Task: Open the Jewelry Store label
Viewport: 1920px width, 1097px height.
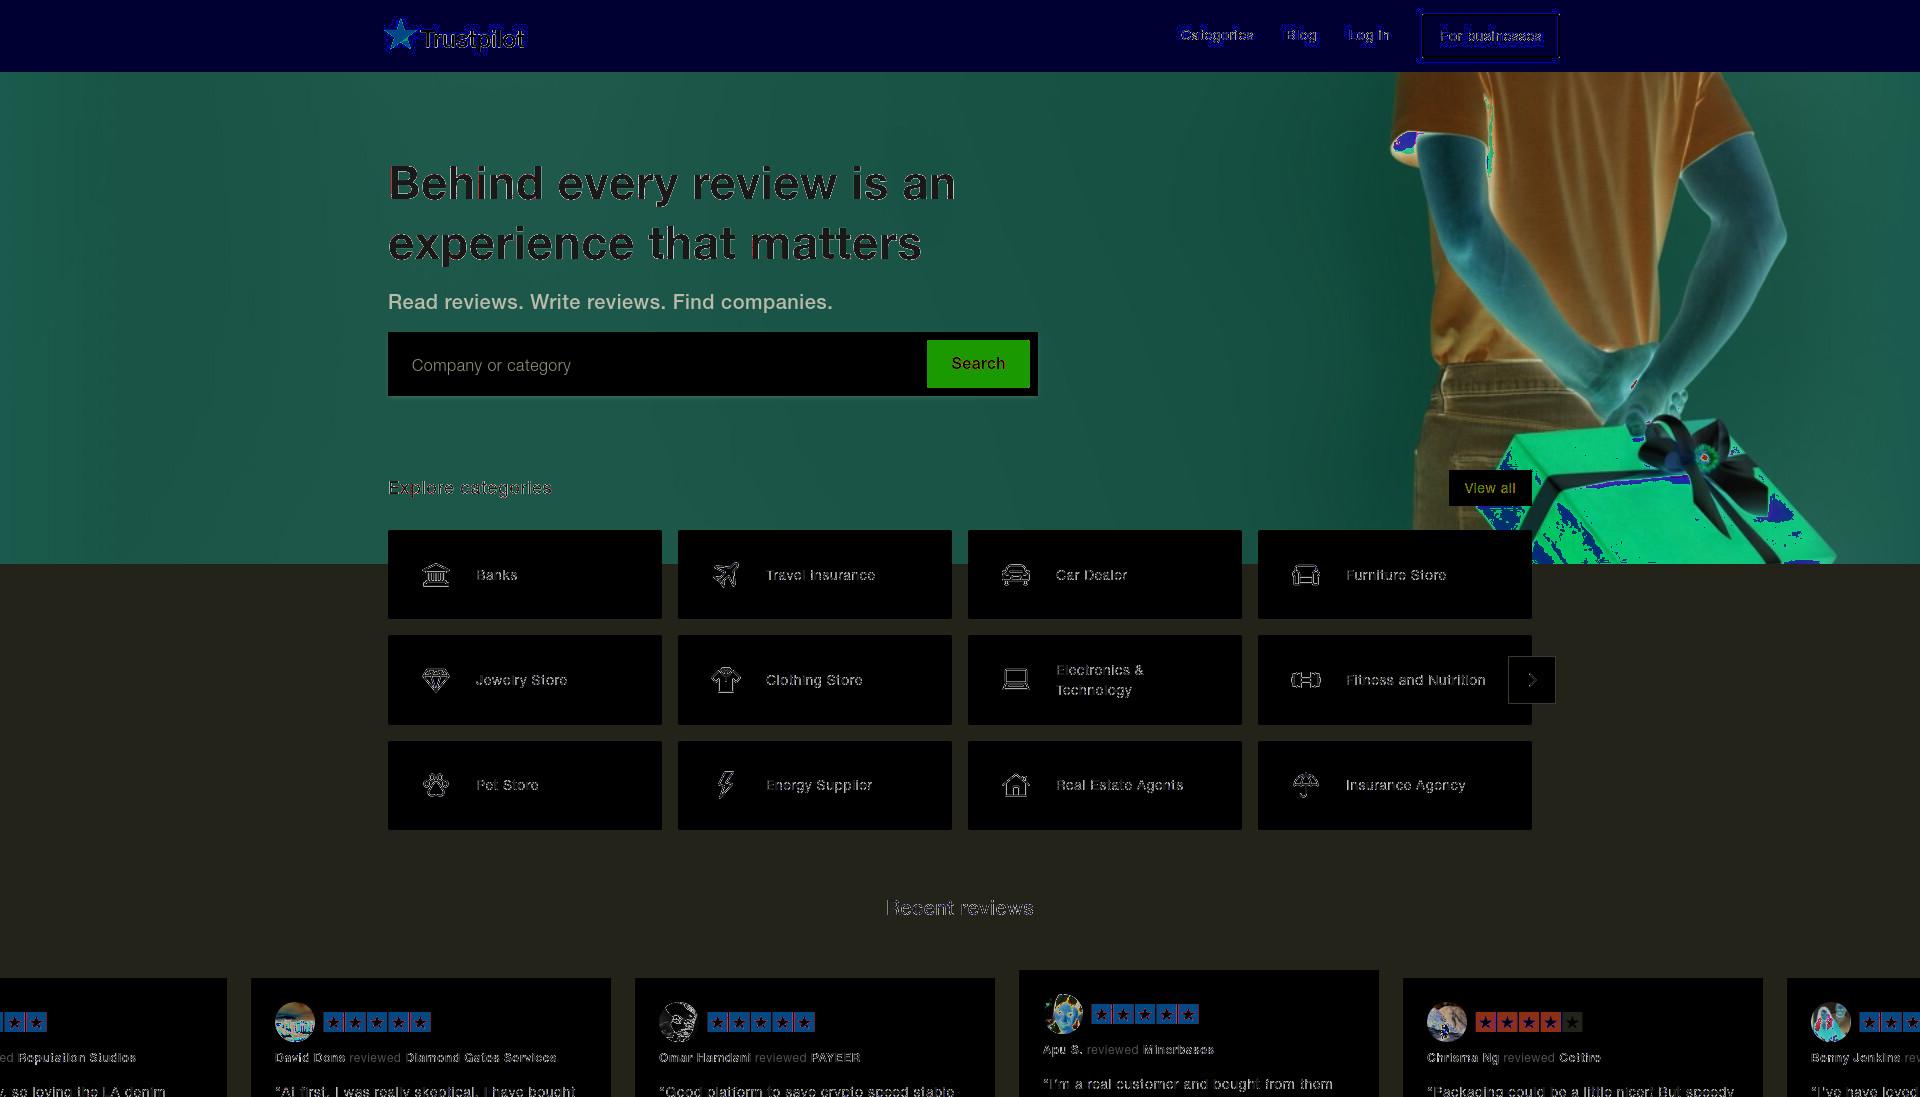Action: click(x=521, y=680)
